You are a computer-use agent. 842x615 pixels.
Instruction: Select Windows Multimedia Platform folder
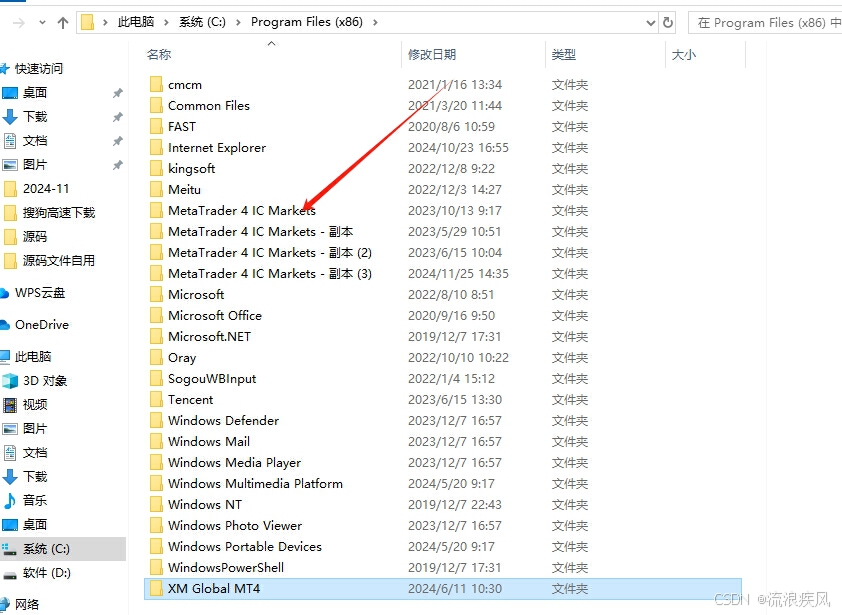[x=255, y=483]
